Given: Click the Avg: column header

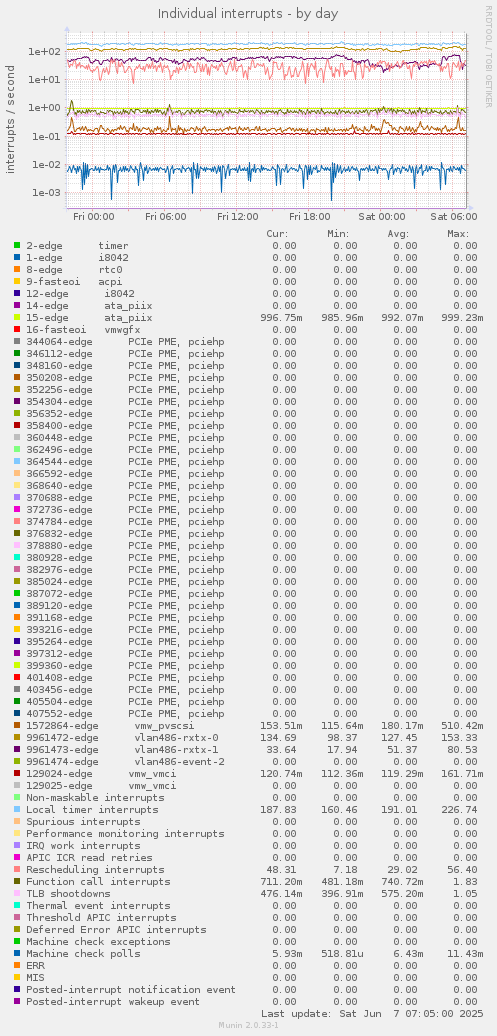Looking at the screenshot, I should [x=398, y=233].
